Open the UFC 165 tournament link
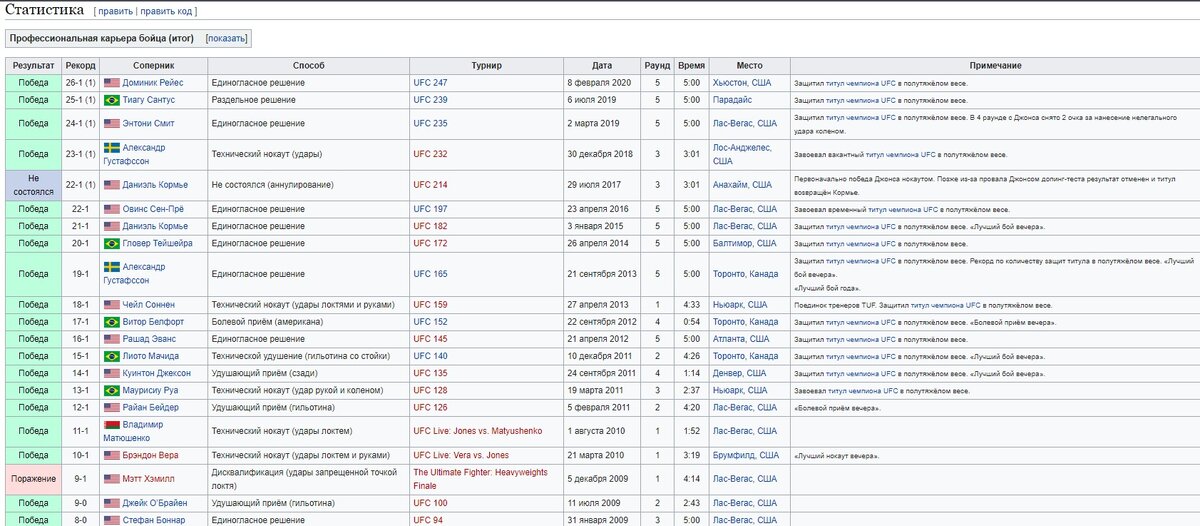Screen dimensions: 1200x526 click(431, 274)
